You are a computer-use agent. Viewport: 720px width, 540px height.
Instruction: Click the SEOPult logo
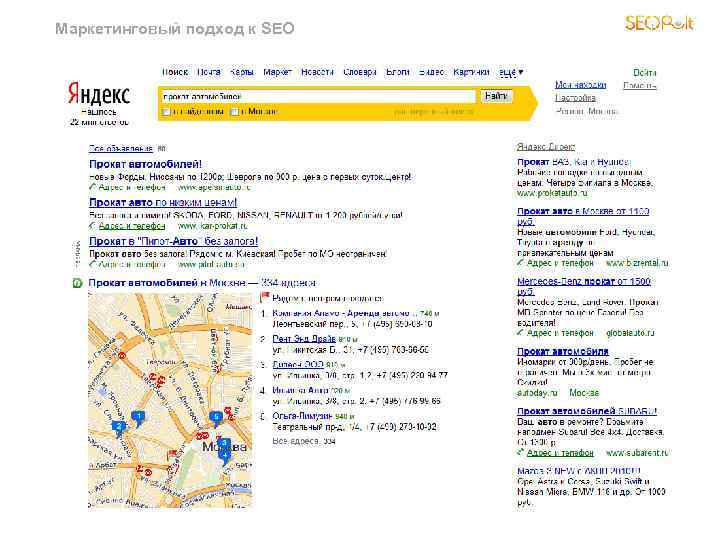coord(659,22)
